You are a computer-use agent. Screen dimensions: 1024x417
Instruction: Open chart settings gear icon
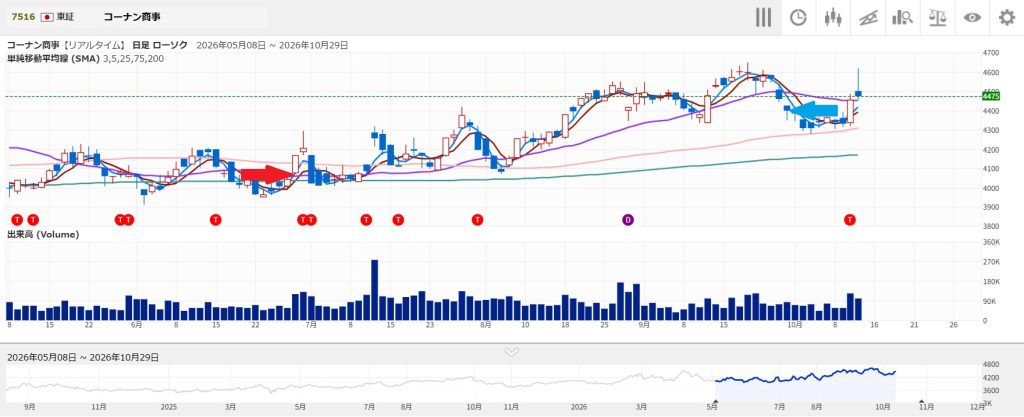pos(1007,18)
